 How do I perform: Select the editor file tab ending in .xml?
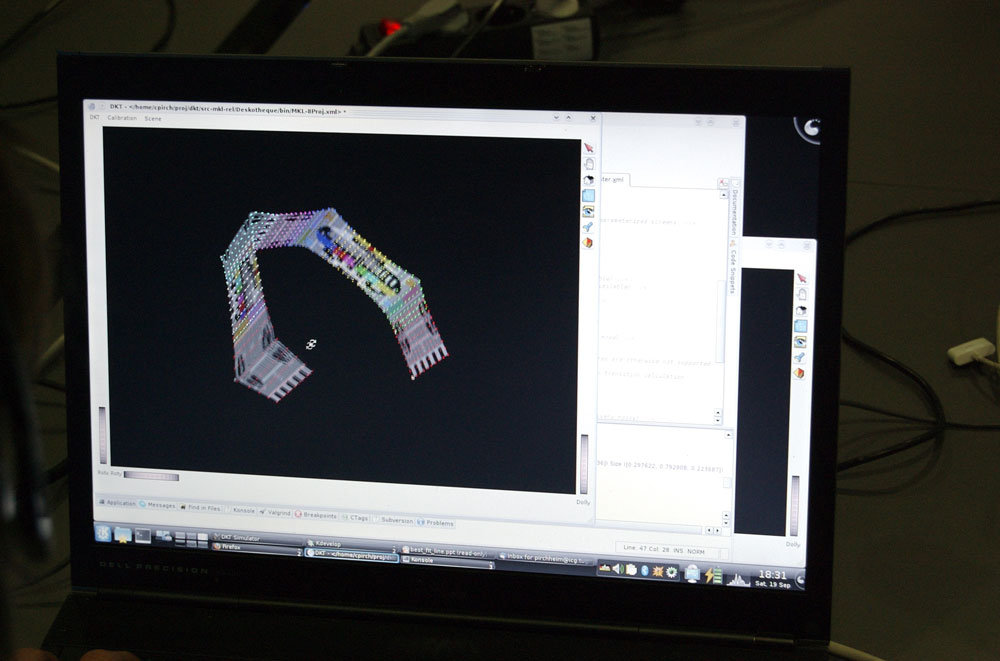(x=614, y=179)
